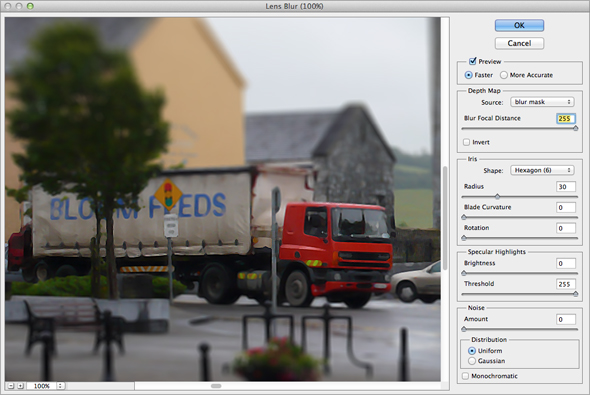
Task: Click the Blur Focal Distance value field
Action: [566, 118]
